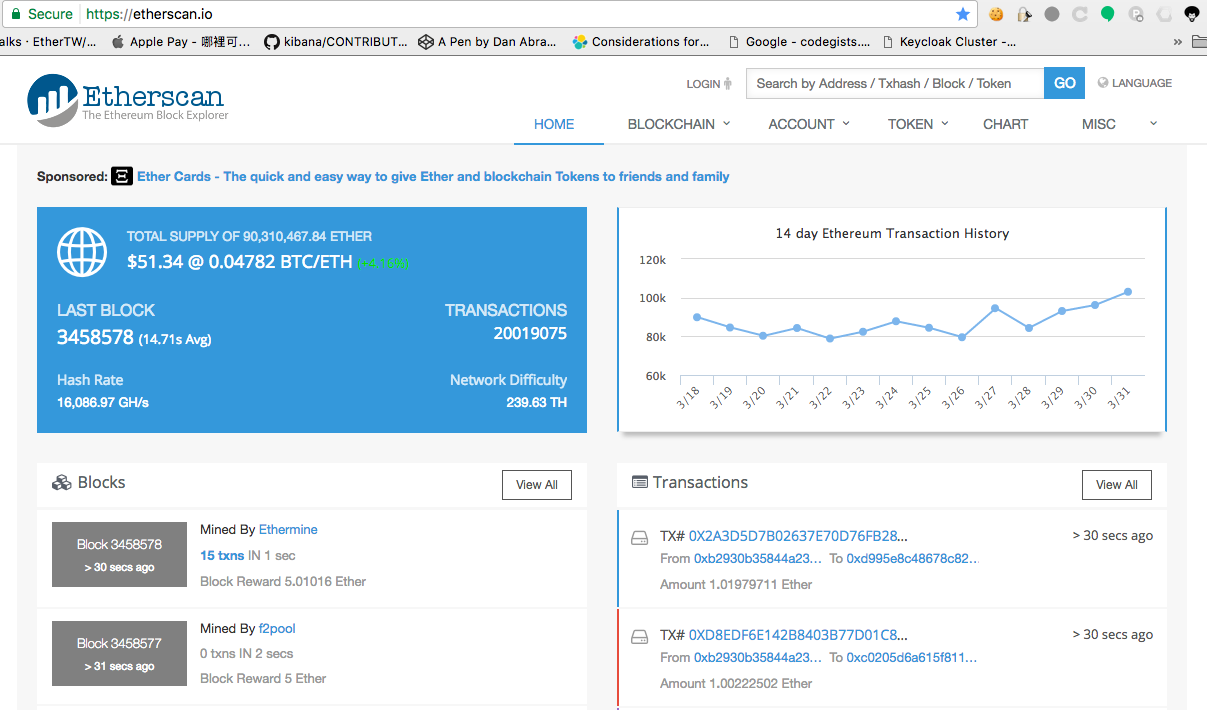Select the HOME tab
Screen dimensions: 1207x710
pyautogui.click(x=554, y=124)
